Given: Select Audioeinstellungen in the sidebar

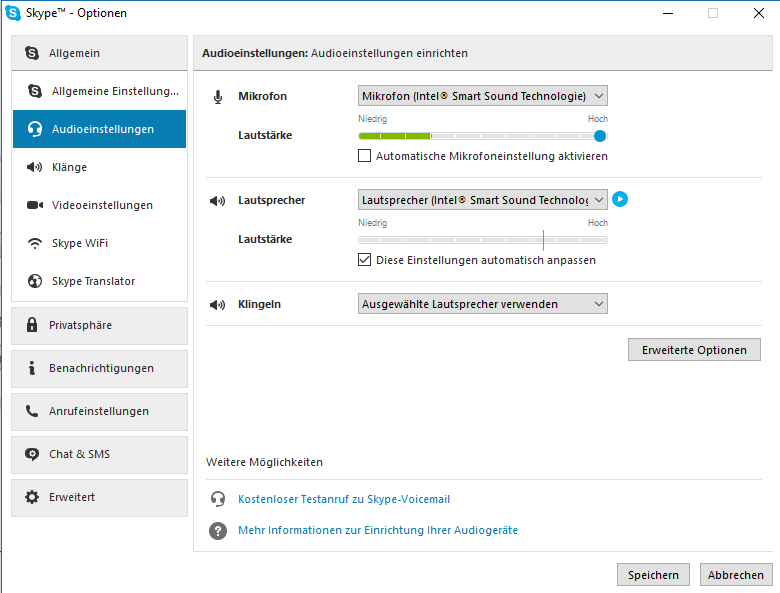Looking at the screenshot, I should coord(99,129).
